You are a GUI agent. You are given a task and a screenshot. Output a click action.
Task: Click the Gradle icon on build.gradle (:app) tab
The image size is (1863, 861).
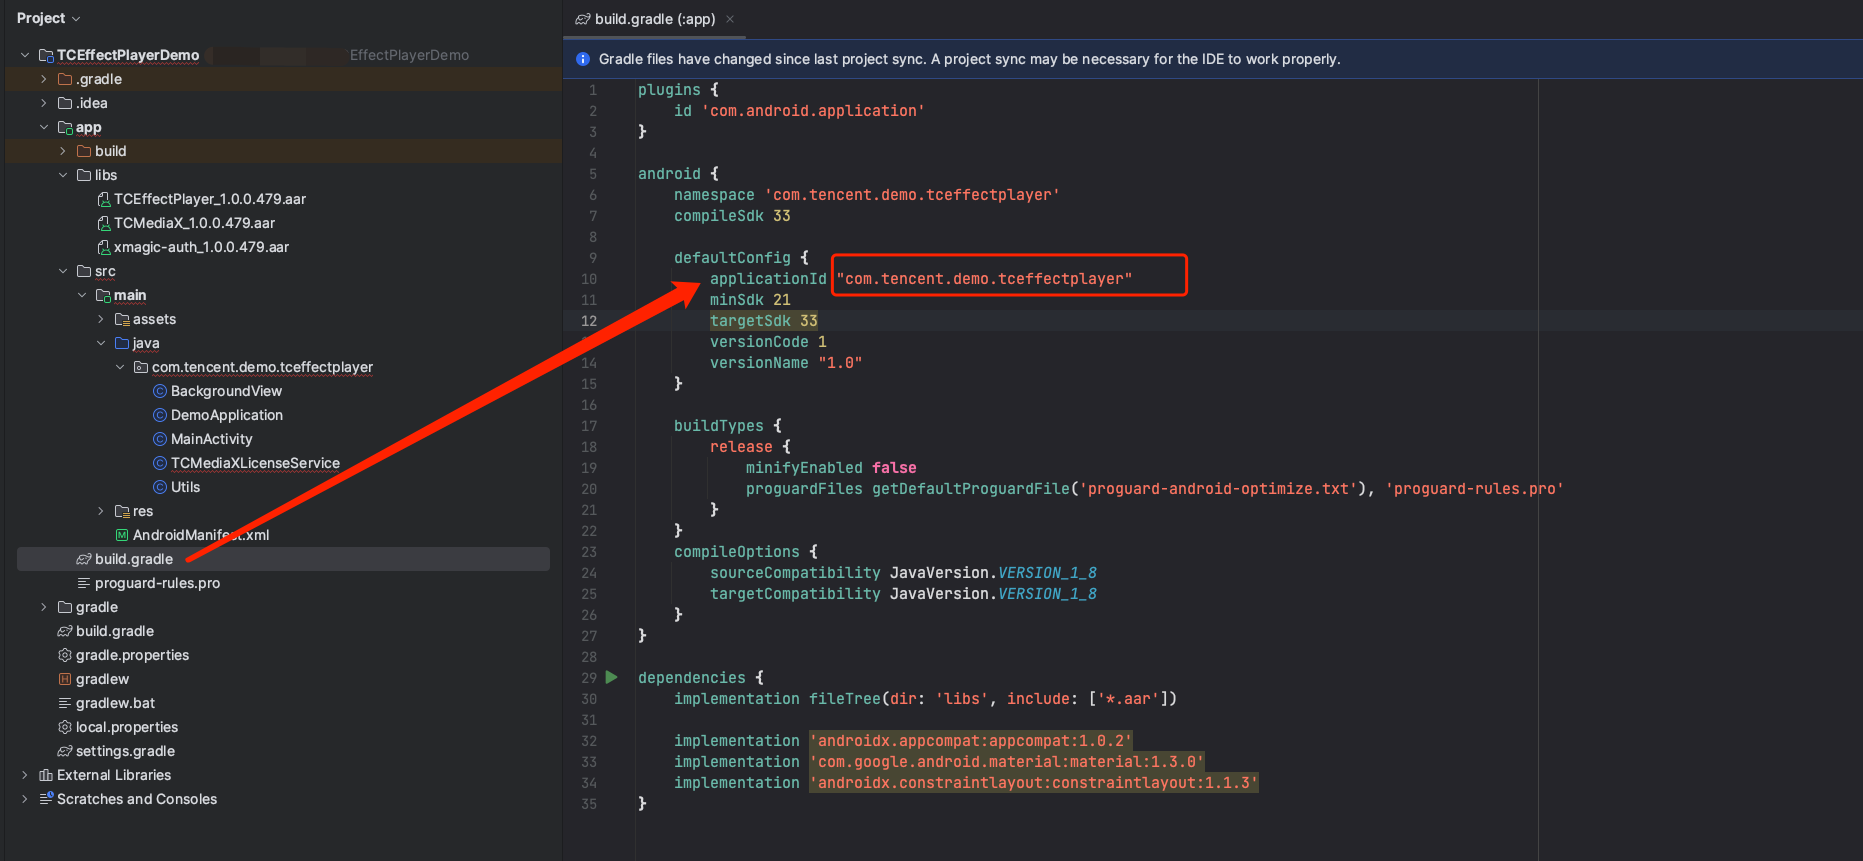(583, 19)
